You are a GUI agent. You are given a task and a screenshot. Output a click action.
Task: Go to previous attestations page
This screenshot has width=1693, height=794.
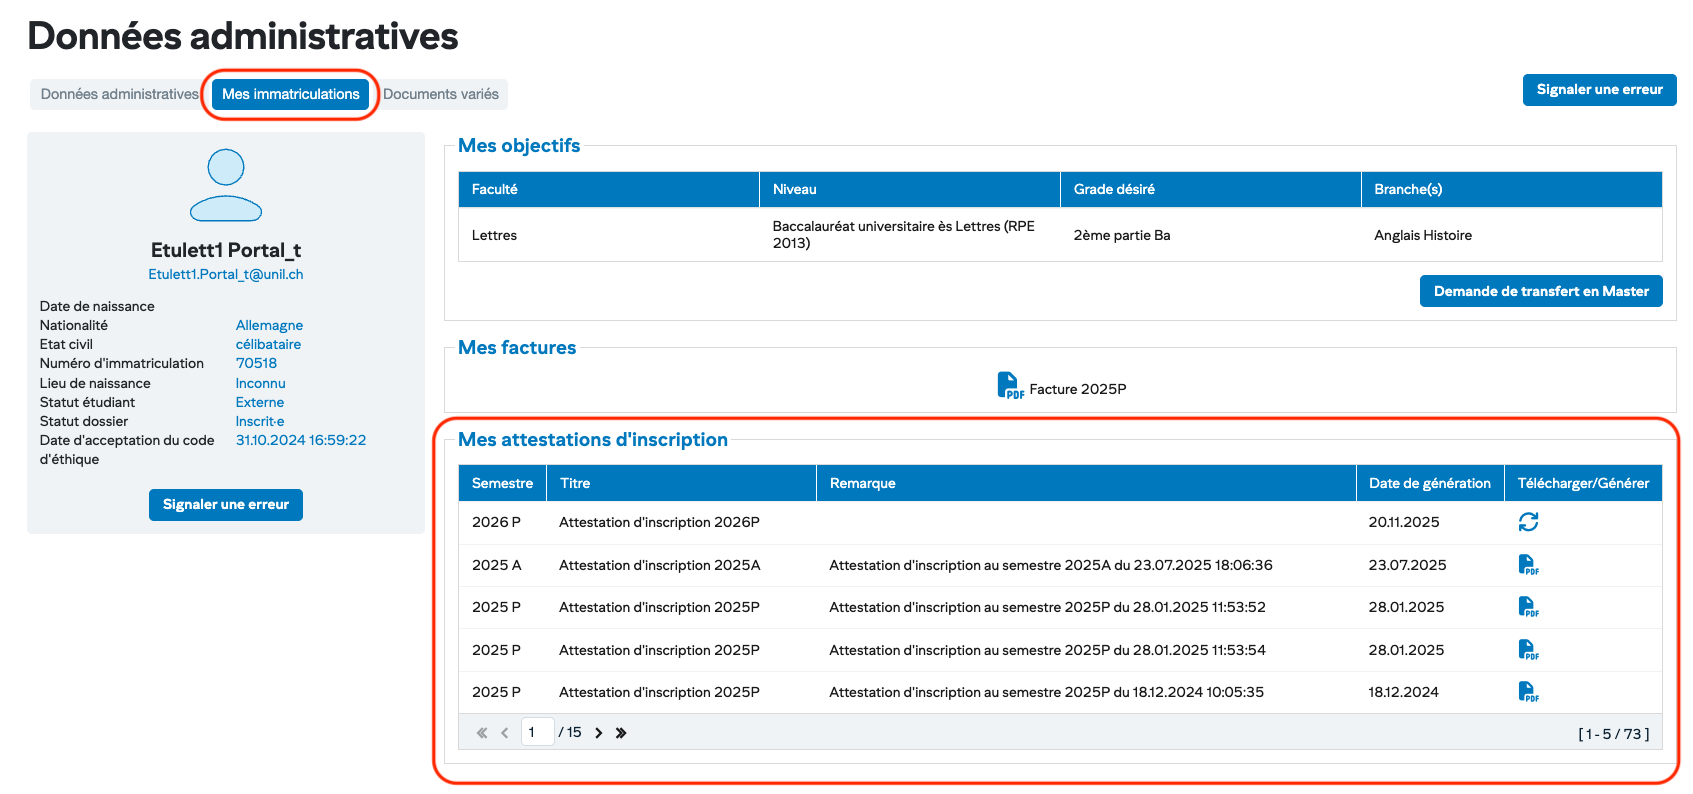pyautogui.click(x=505, y=733)
